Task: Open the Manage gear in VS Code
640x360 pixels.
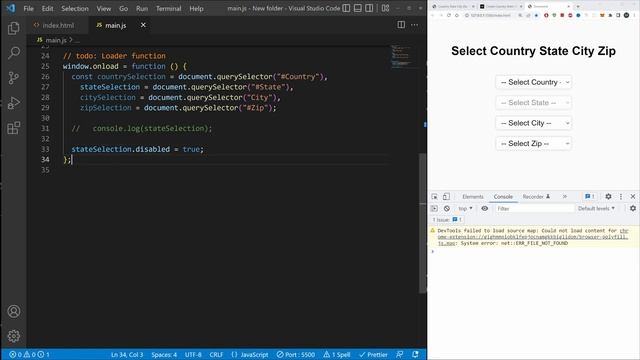Action: [x=13, y=336]
